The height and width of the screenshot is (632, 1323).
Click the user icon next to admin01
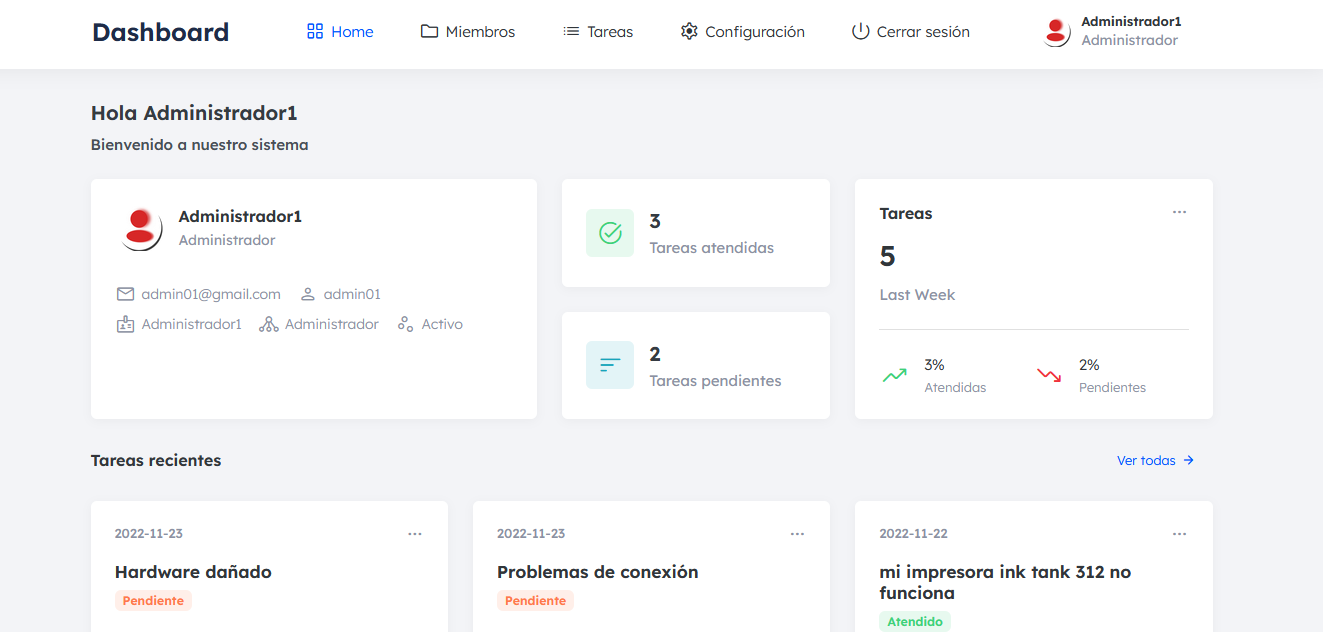308,294
